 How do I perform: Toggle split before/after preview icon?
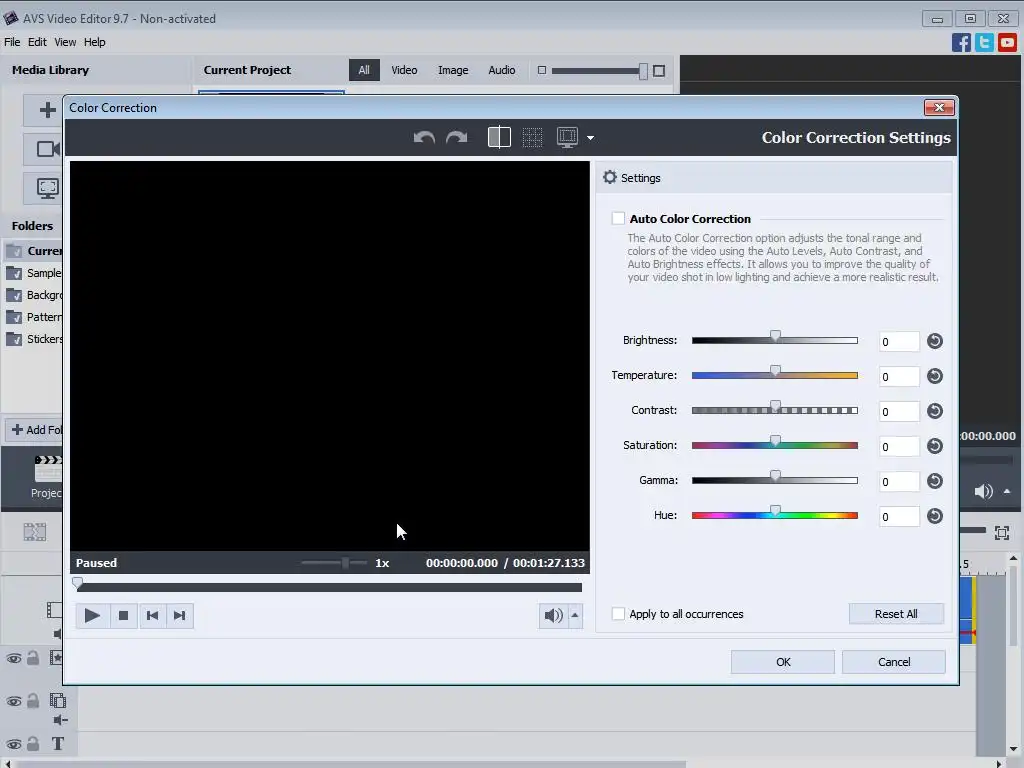pyautogui.click(x=500, y=137)
